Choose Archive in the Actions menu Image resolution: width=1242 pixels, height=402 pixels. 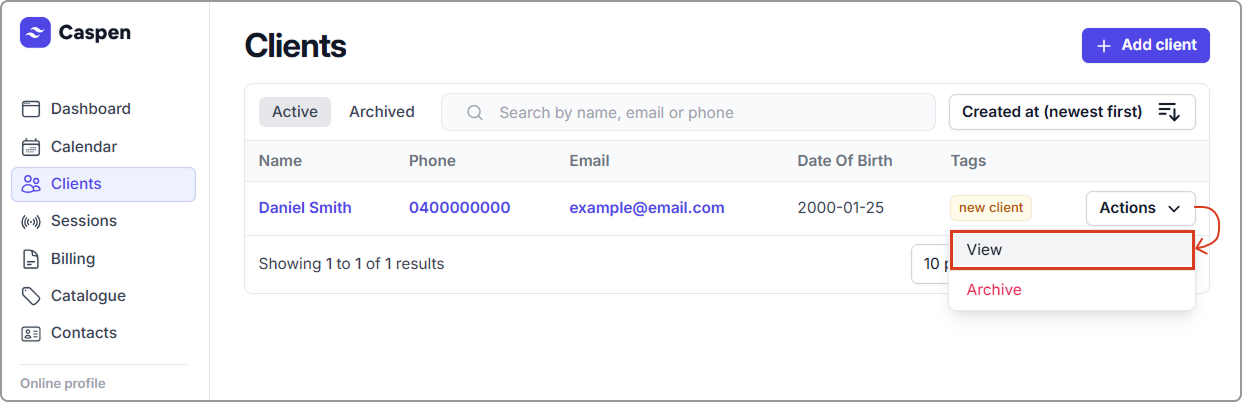[994, 290]
